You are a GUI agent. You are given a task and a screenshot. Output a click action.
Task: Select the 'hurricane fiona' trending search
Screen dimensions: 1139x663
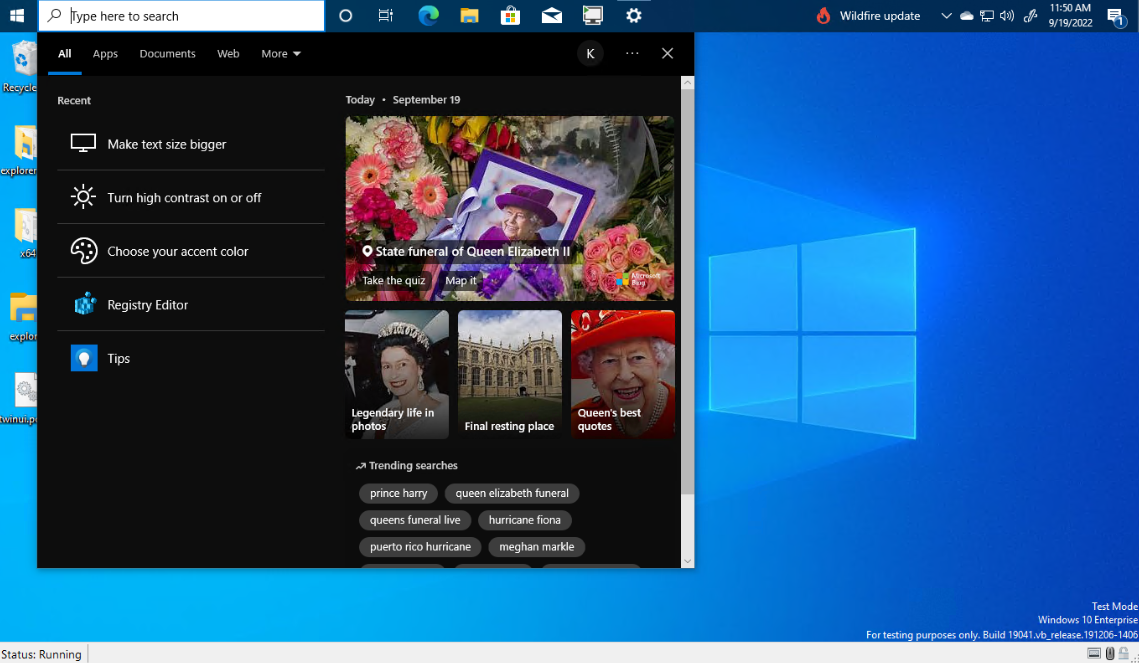tap(524, 520)
